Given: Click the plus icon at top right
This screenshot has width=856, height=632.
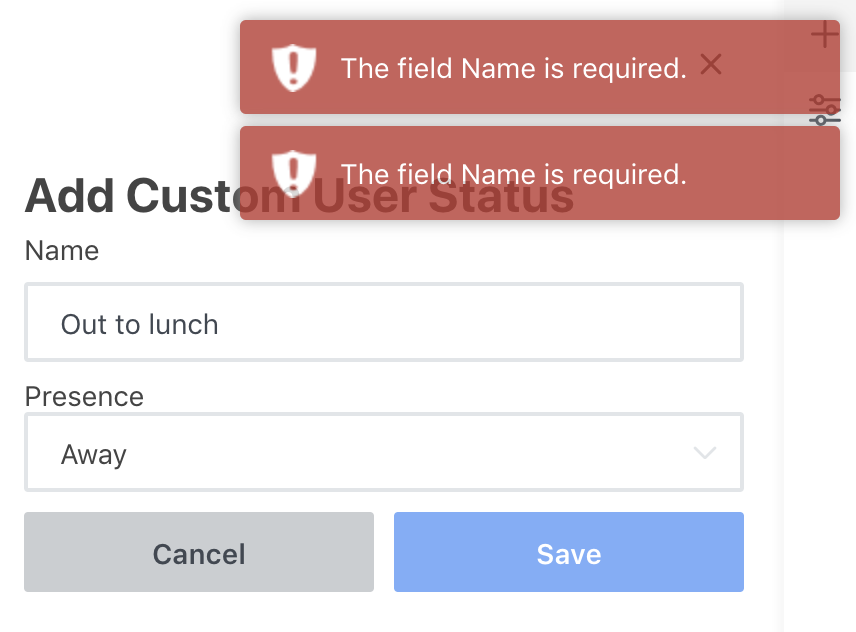Looking at the screenshot, I should coord(824,35).
